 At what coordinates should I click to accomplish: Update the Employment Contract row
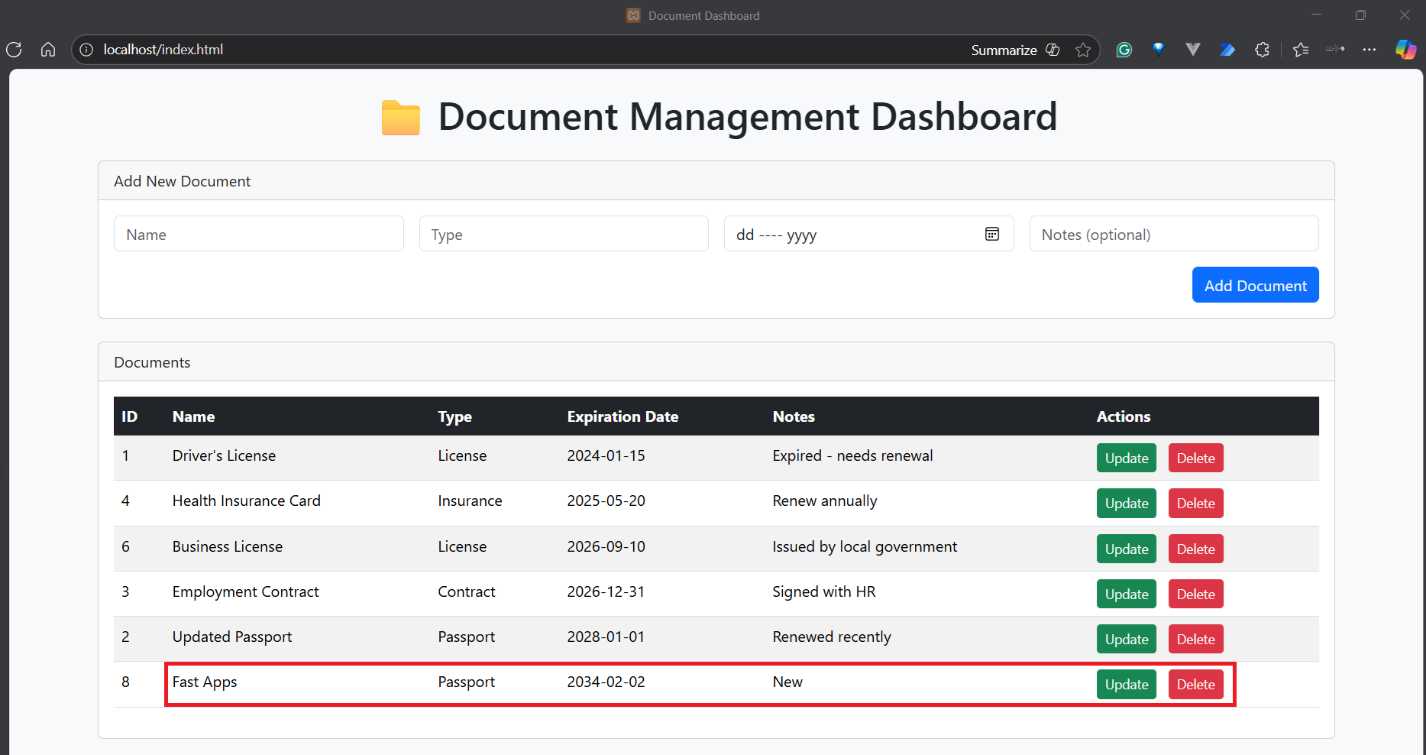pos(1126,594)
